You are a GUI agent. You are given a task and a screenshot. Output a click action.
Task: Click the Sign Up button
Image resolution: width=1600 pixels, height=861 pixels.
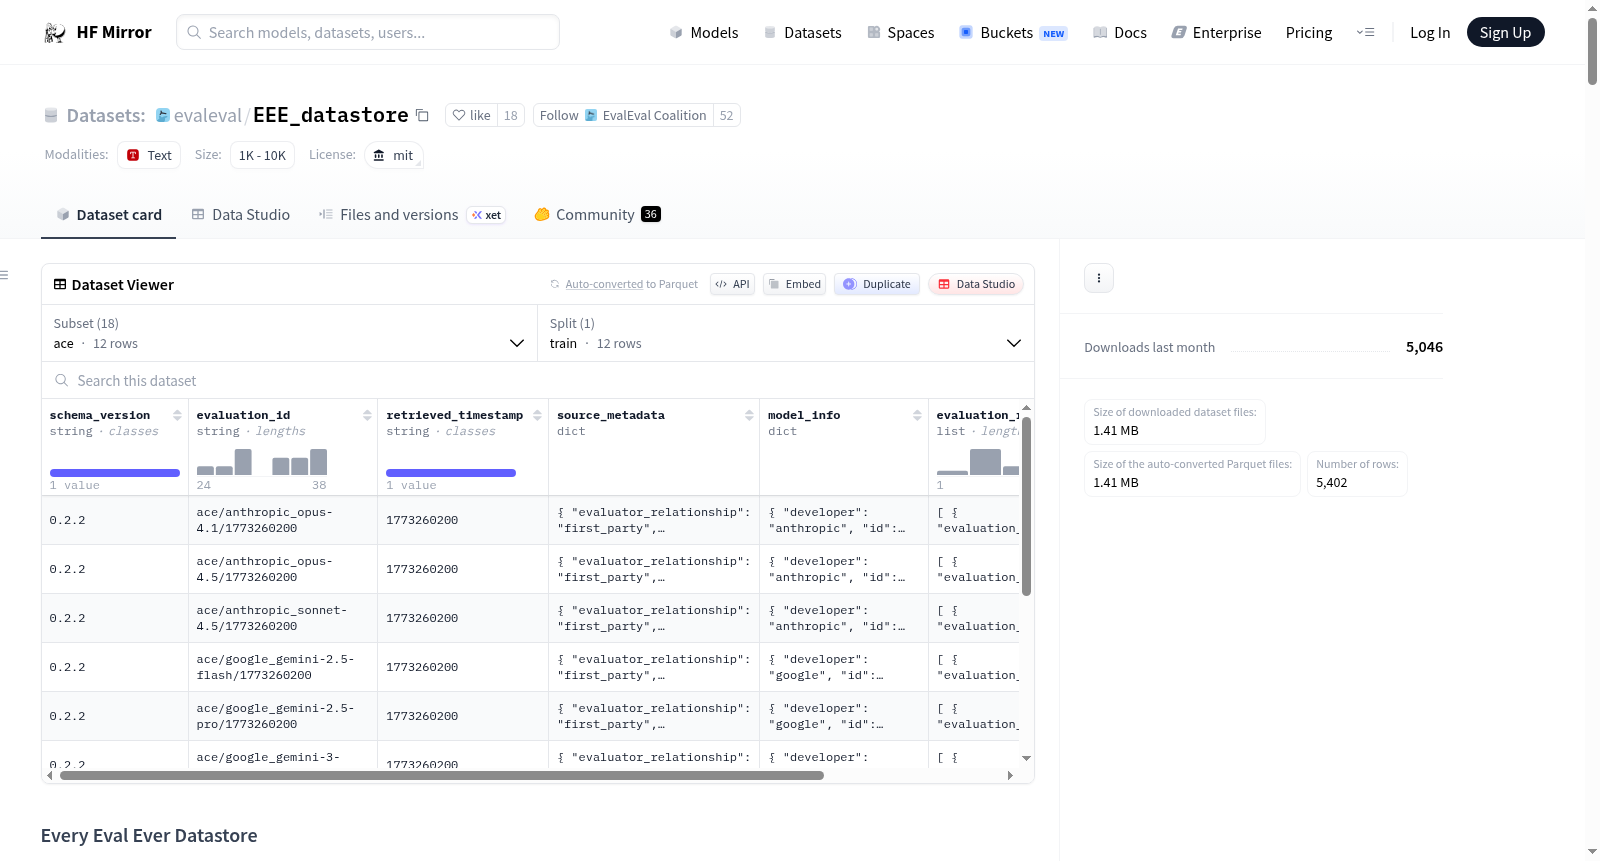(x=1505, y=32)
